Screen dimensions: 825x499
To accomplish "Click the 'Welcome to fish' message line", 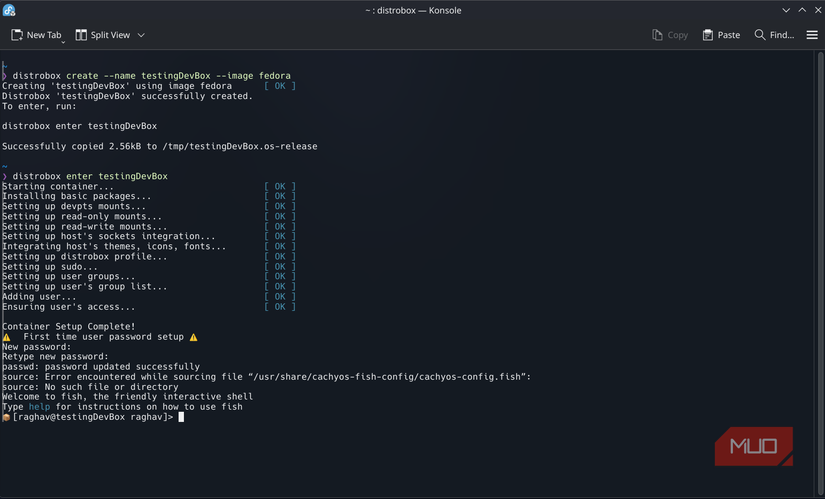I will coord(127,397).
